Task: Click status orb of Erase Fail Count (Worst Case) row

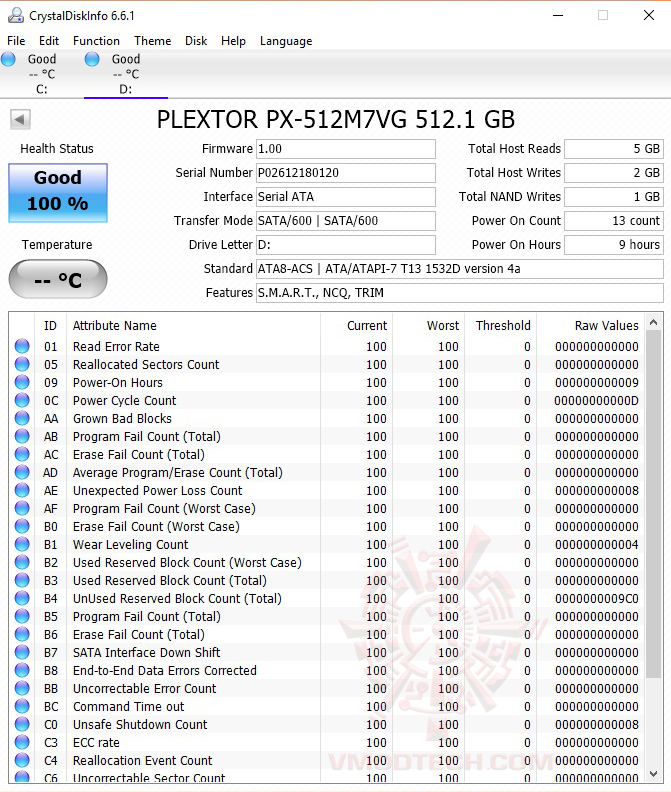Action: [22, 526]
